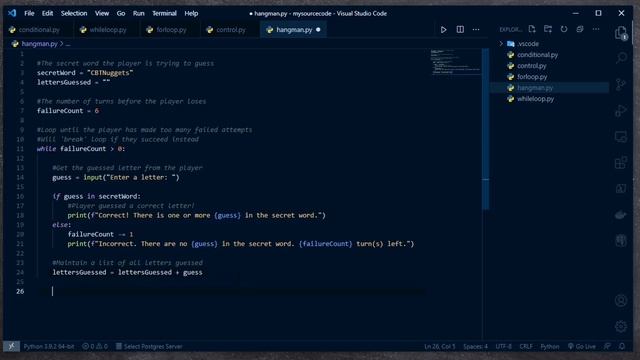Open the notifications bell in status bar
Viewport: 640px width, 360px height.
[622, 346]
